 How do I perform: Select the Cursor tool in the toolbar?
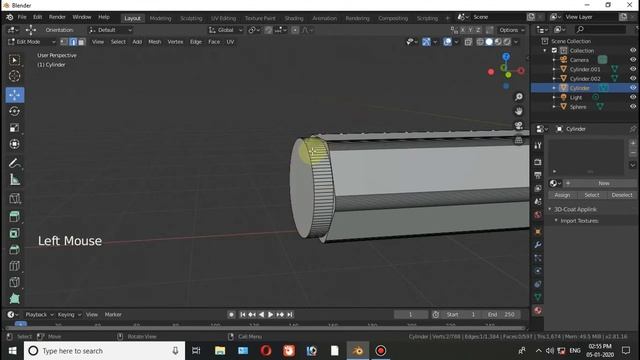(14, 76)
